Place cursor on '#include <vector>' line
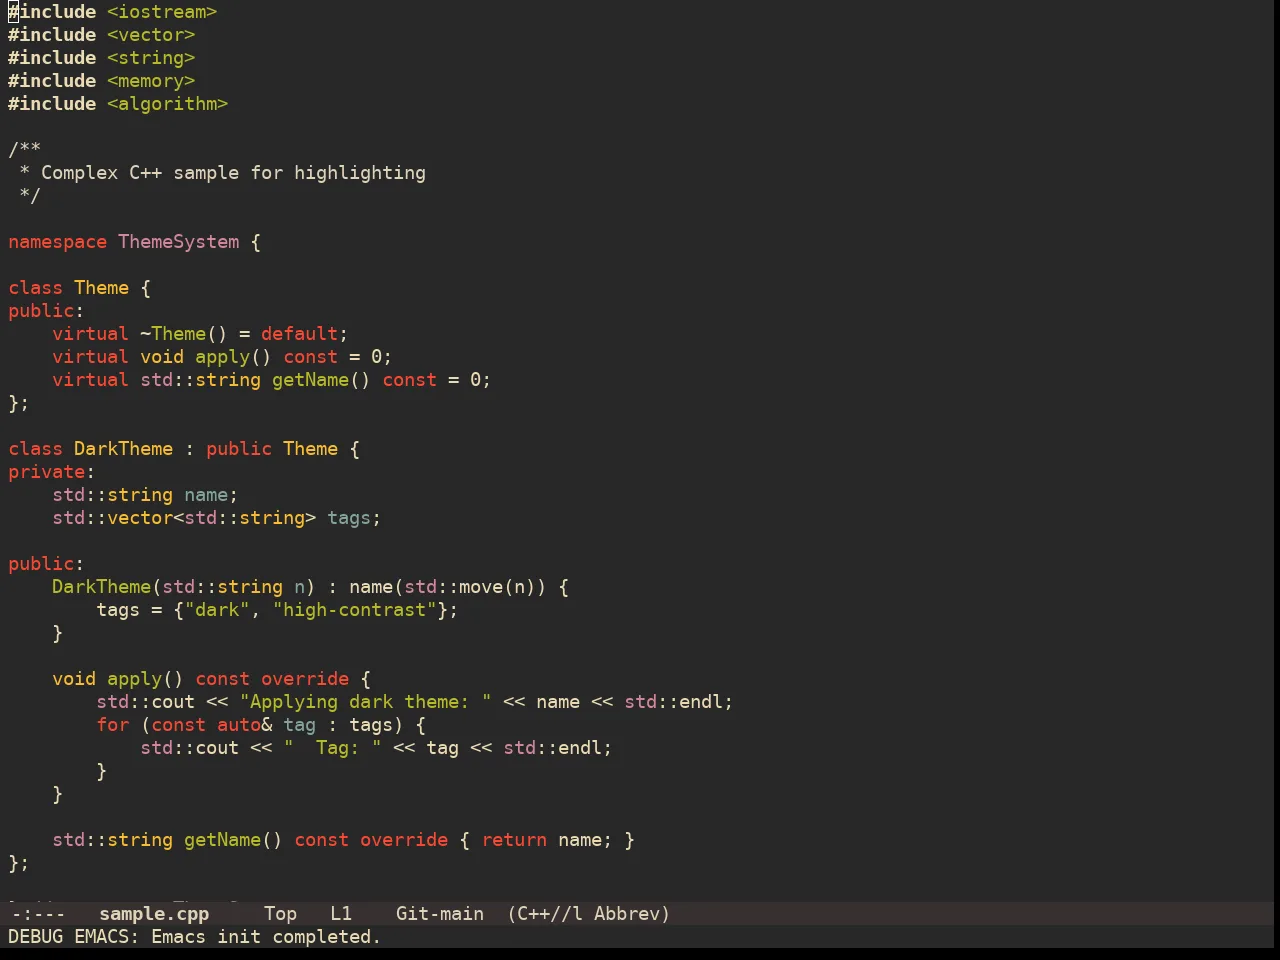 [x=102, y=35]
